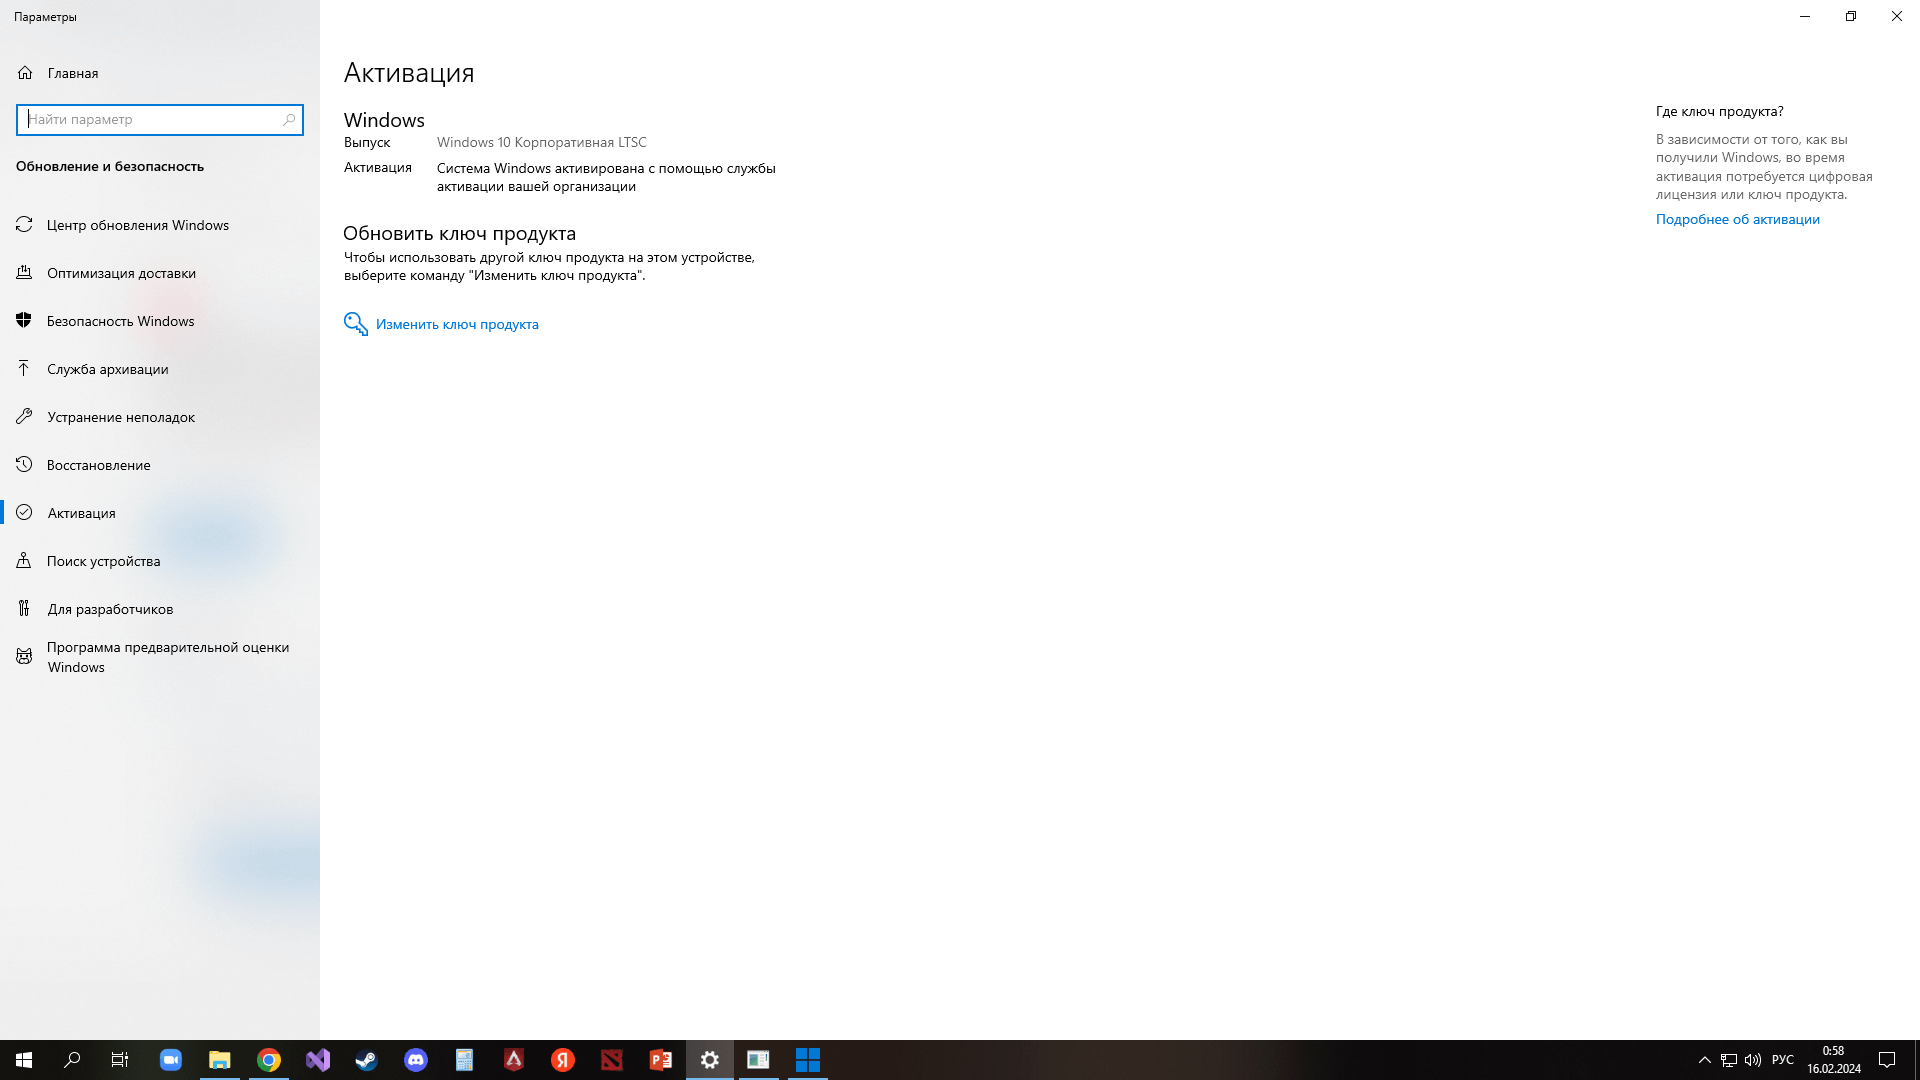
Task: Open the clock and date flyout
Action: (1833, 1060)
